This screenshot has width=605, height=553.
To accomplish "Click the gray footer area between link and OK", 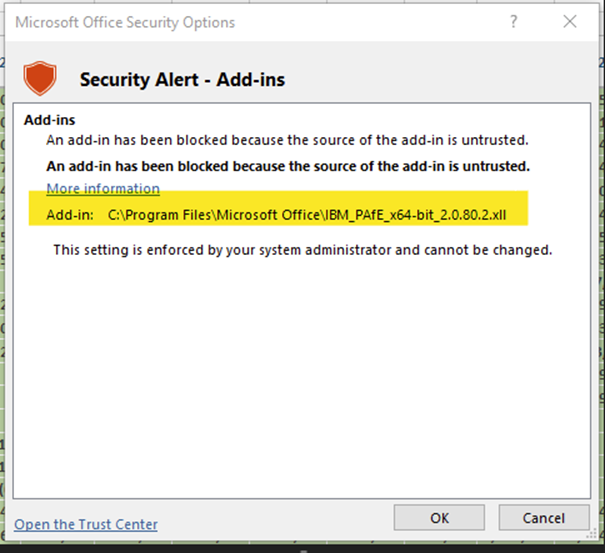I will (275, 519).
